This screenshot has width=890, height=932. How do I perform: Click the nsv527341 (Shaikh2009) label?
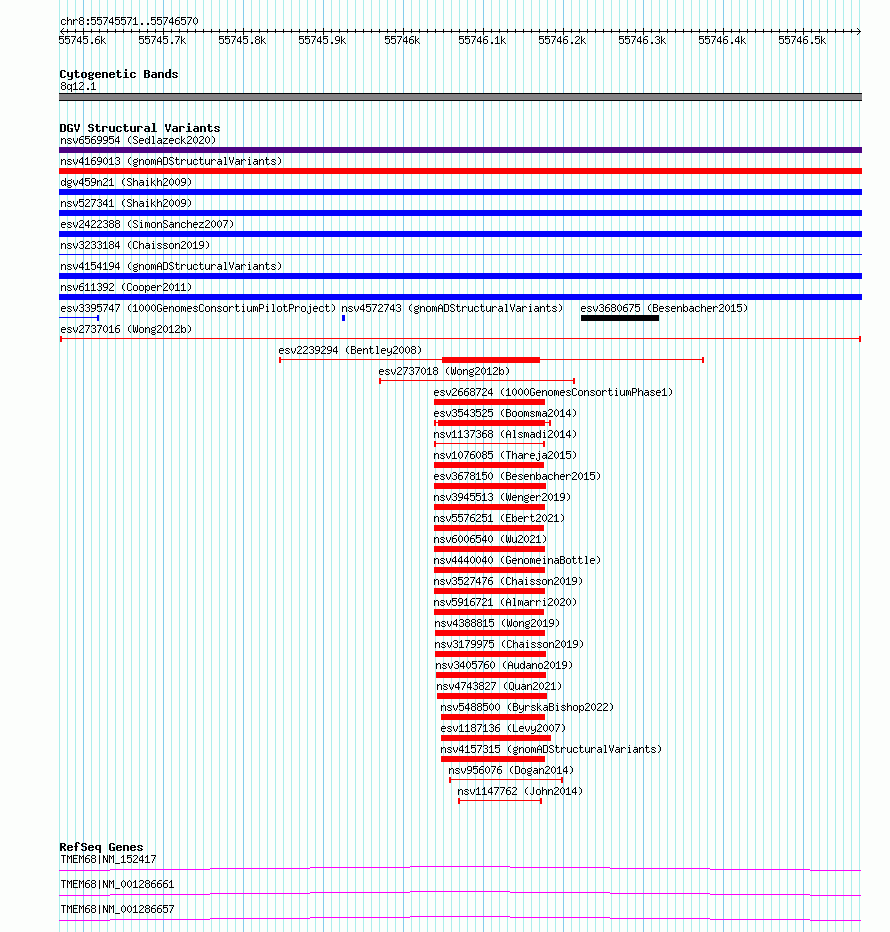point(126,203)
